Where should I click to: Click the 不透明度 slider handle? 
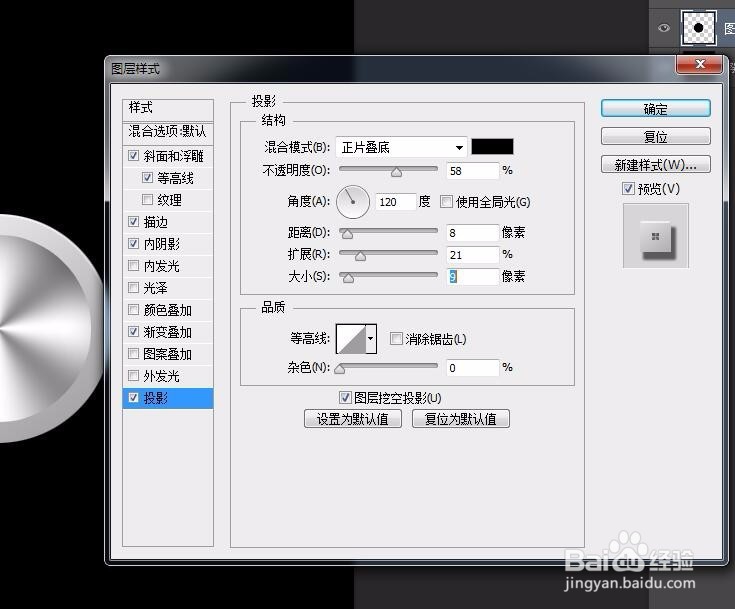(397, 172)
